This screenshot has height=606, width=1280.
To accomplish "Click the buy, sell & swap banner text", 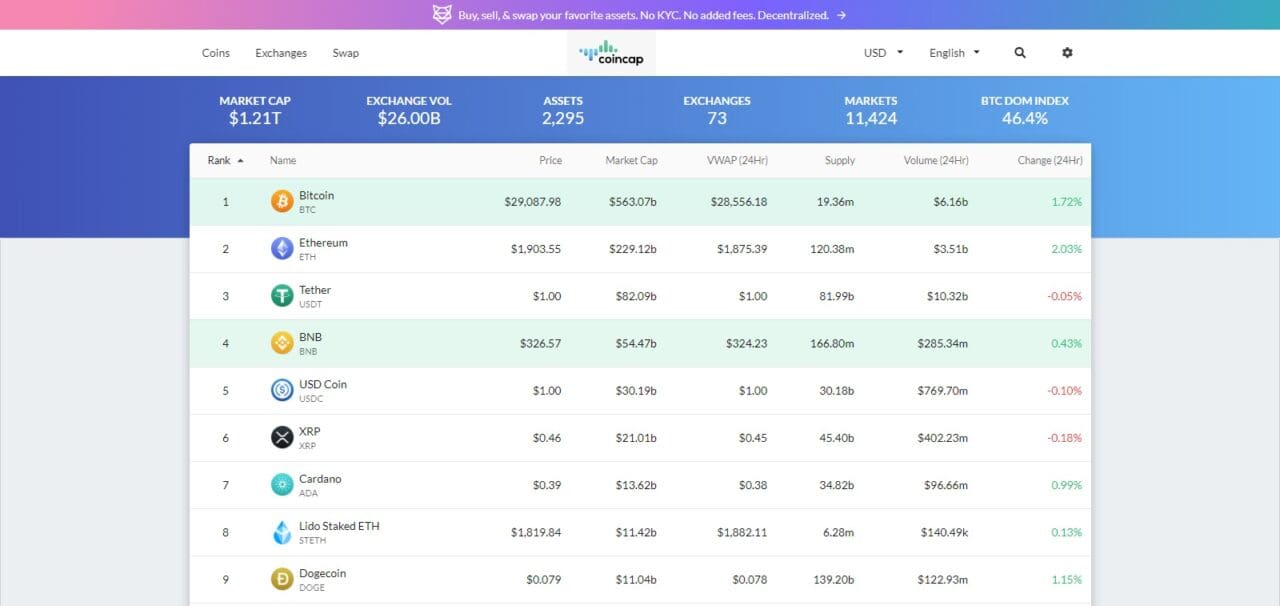I will 644,15.
